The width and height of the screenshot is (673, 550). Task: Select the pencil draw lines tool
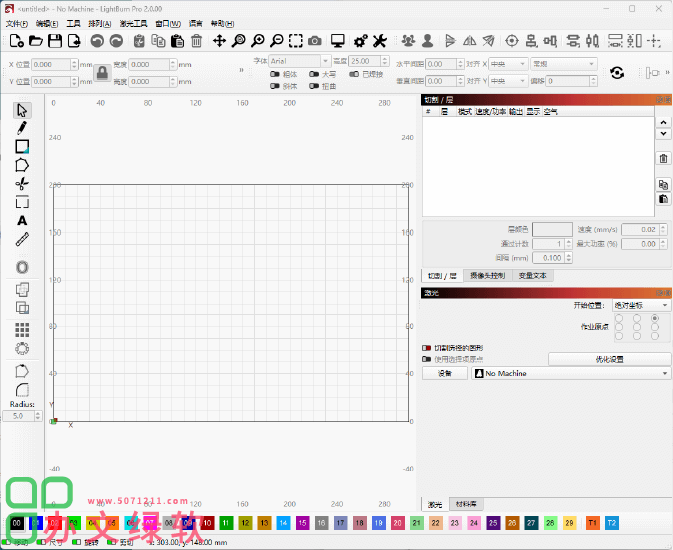22,128
